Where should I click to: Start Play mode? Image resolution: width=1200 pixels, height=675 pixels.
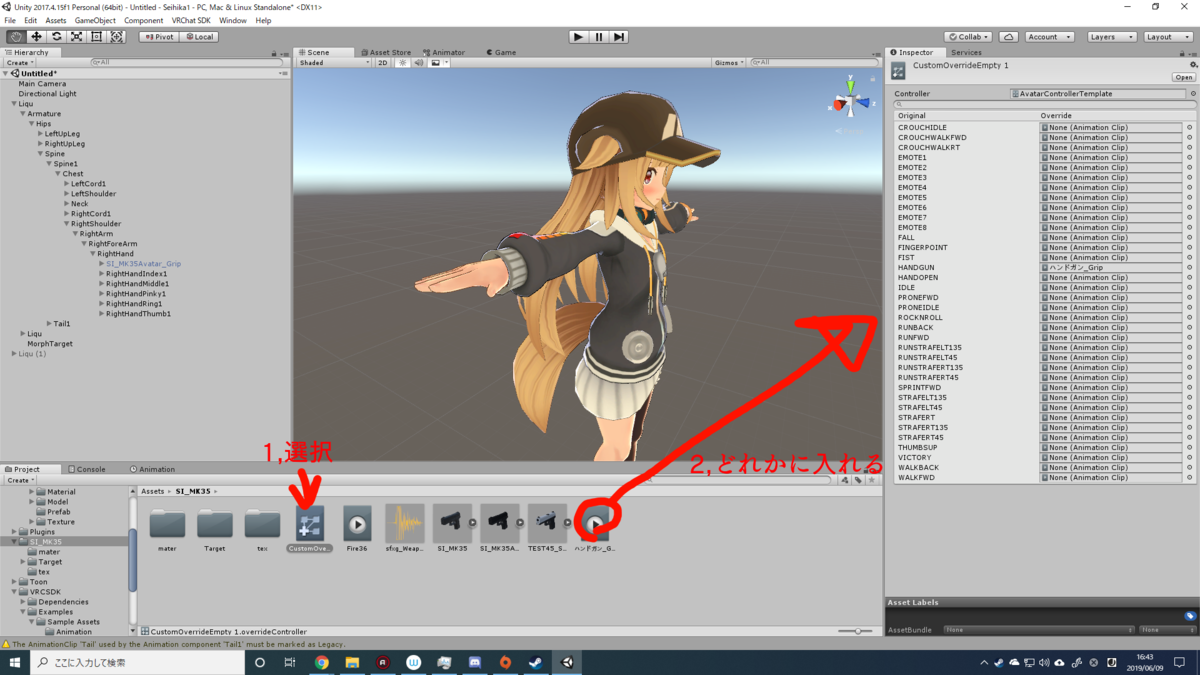(x=578, y=37)
